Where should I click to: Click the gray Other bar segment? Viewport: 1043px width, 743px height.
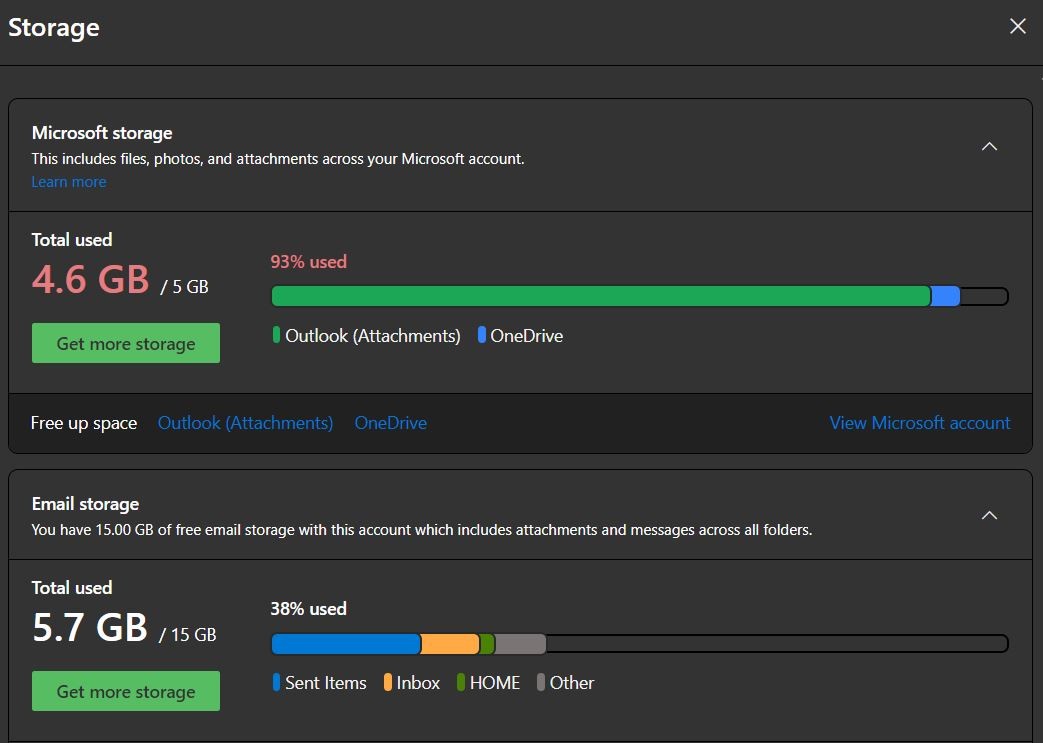pos(520,644)
